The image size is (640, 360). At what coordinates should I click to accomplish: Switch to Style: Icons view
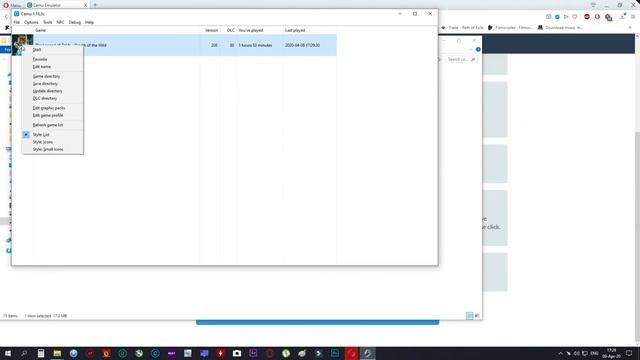53,142
